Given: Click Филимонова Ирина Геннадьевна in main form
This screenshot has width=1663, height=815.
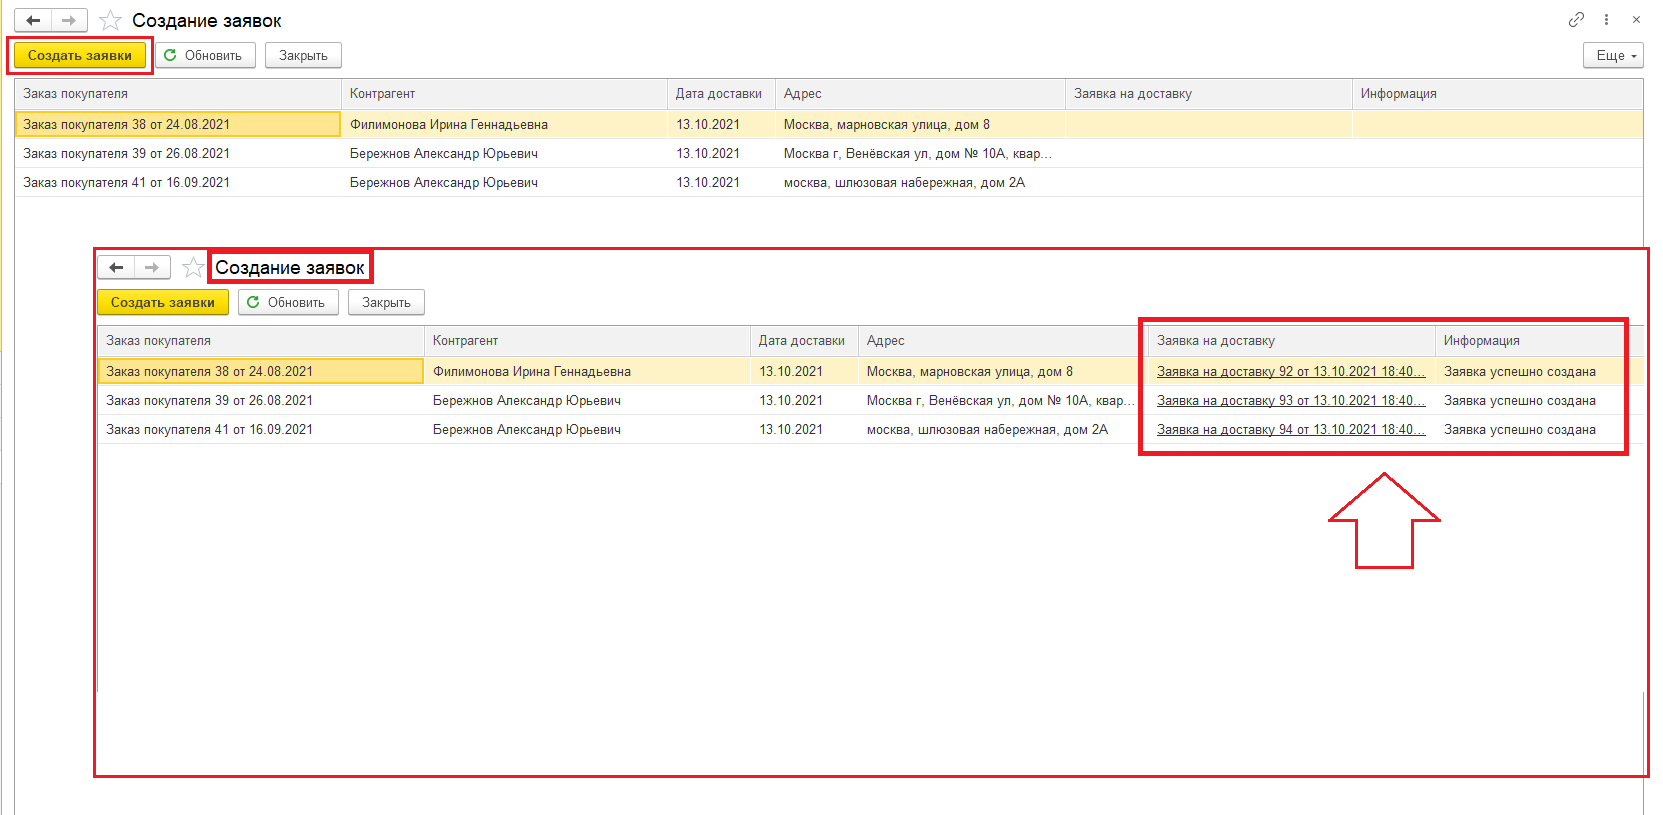Looking at the screenshot, I should coord(449,124).
